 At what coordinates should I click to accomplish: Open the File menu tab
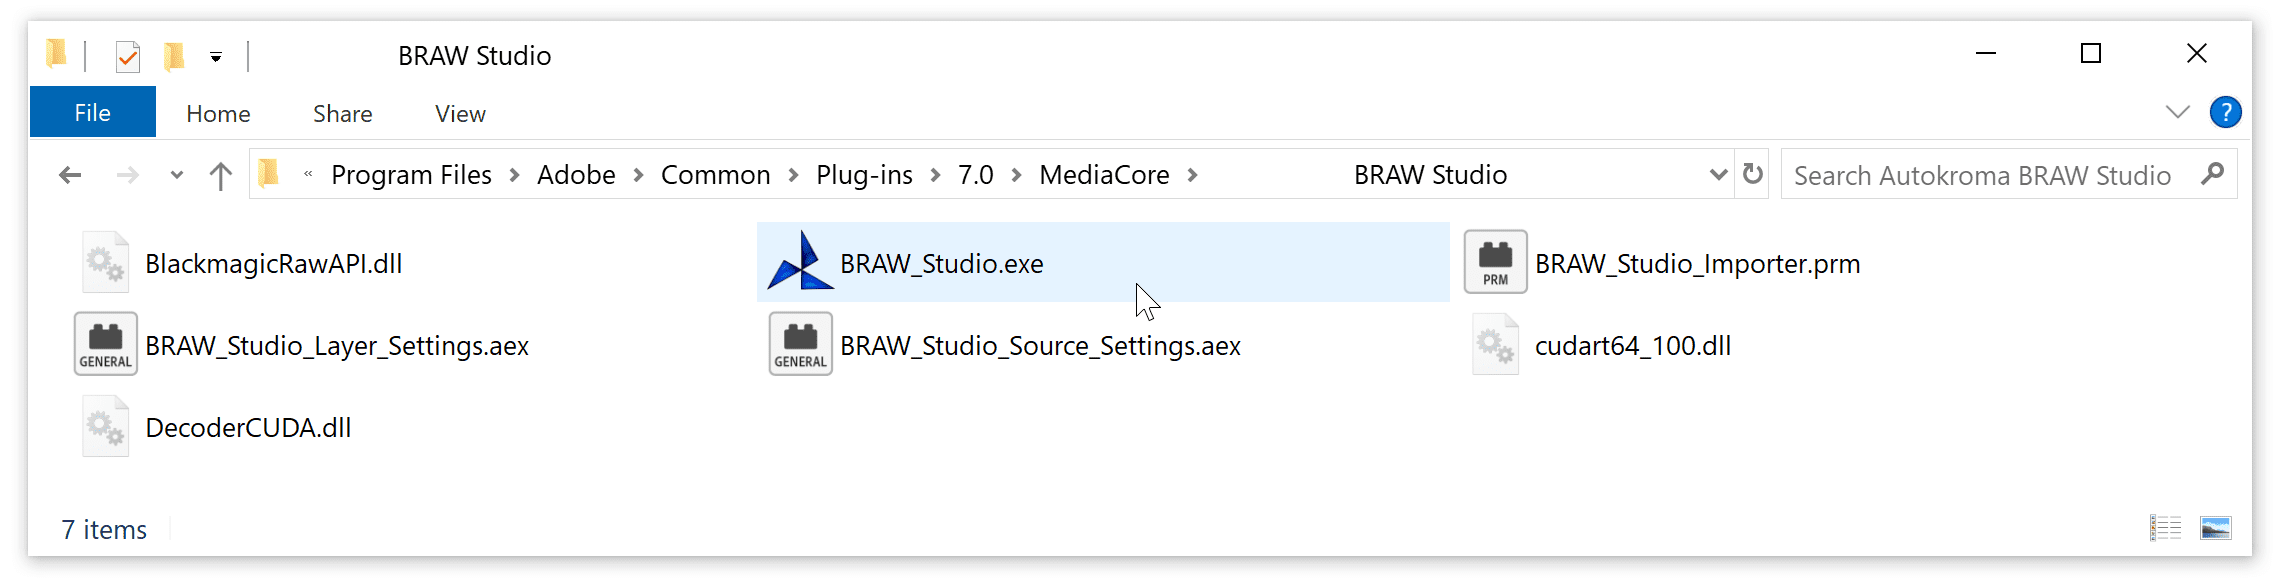pos(93,112)
